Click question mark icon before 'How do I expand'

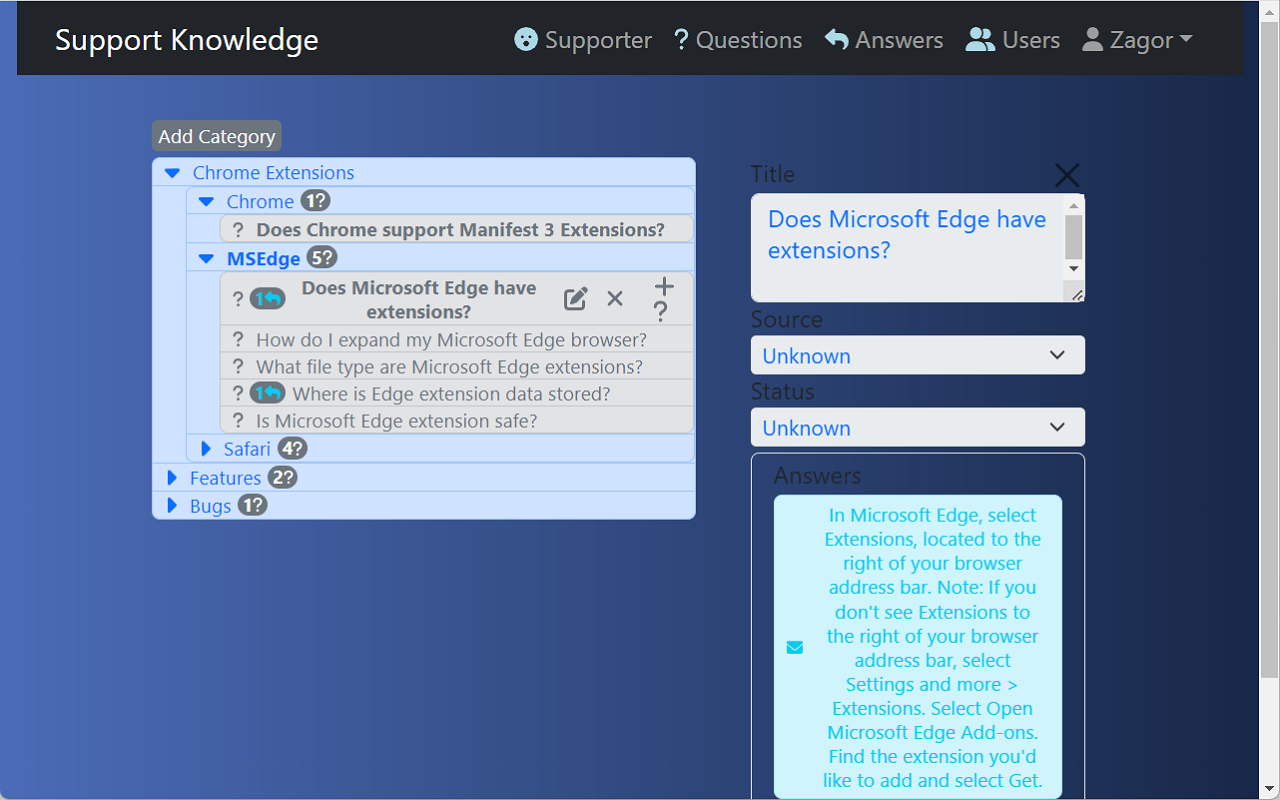tap(238, 340)
